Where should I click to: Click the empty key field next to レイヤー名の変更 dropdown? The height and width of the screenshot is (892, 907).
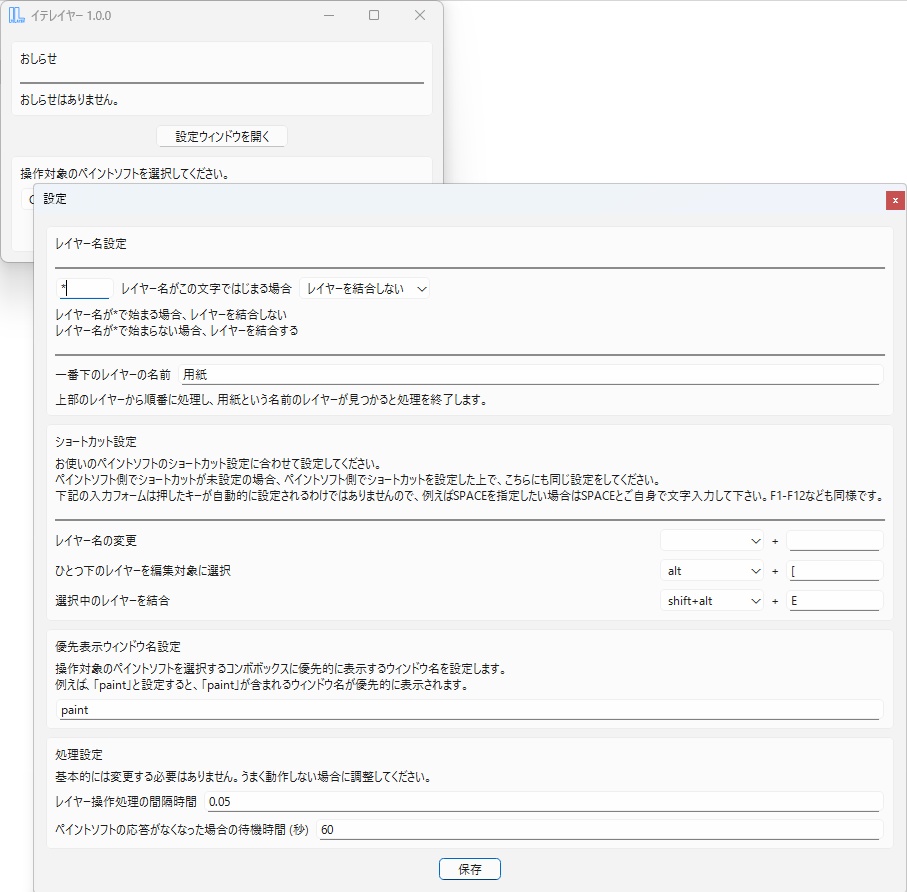click(835, 540)
